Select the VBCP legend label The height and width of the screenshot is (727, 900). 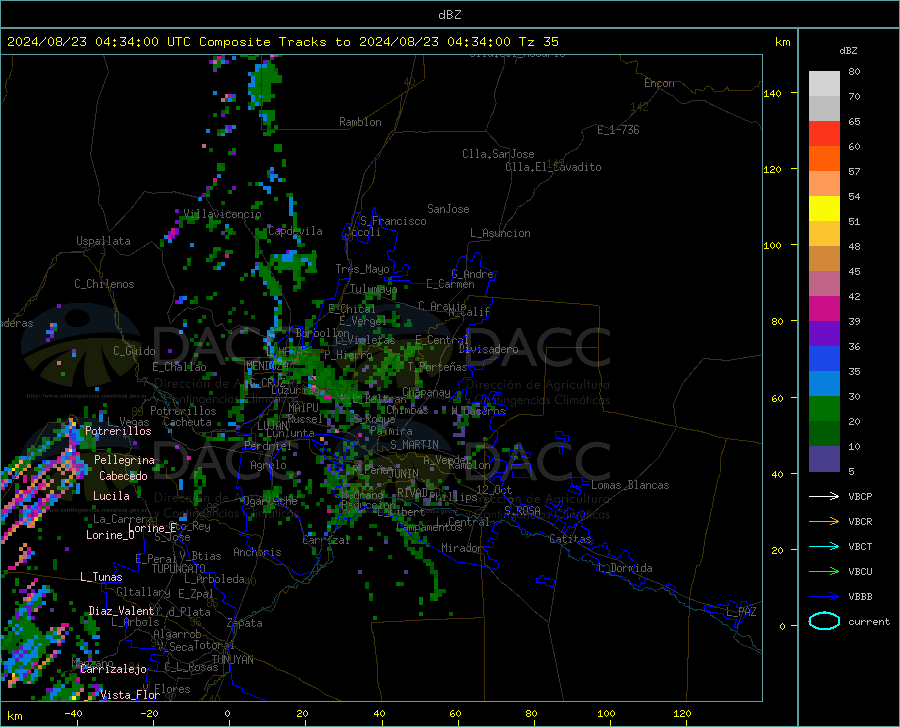(x=860, y=496)
